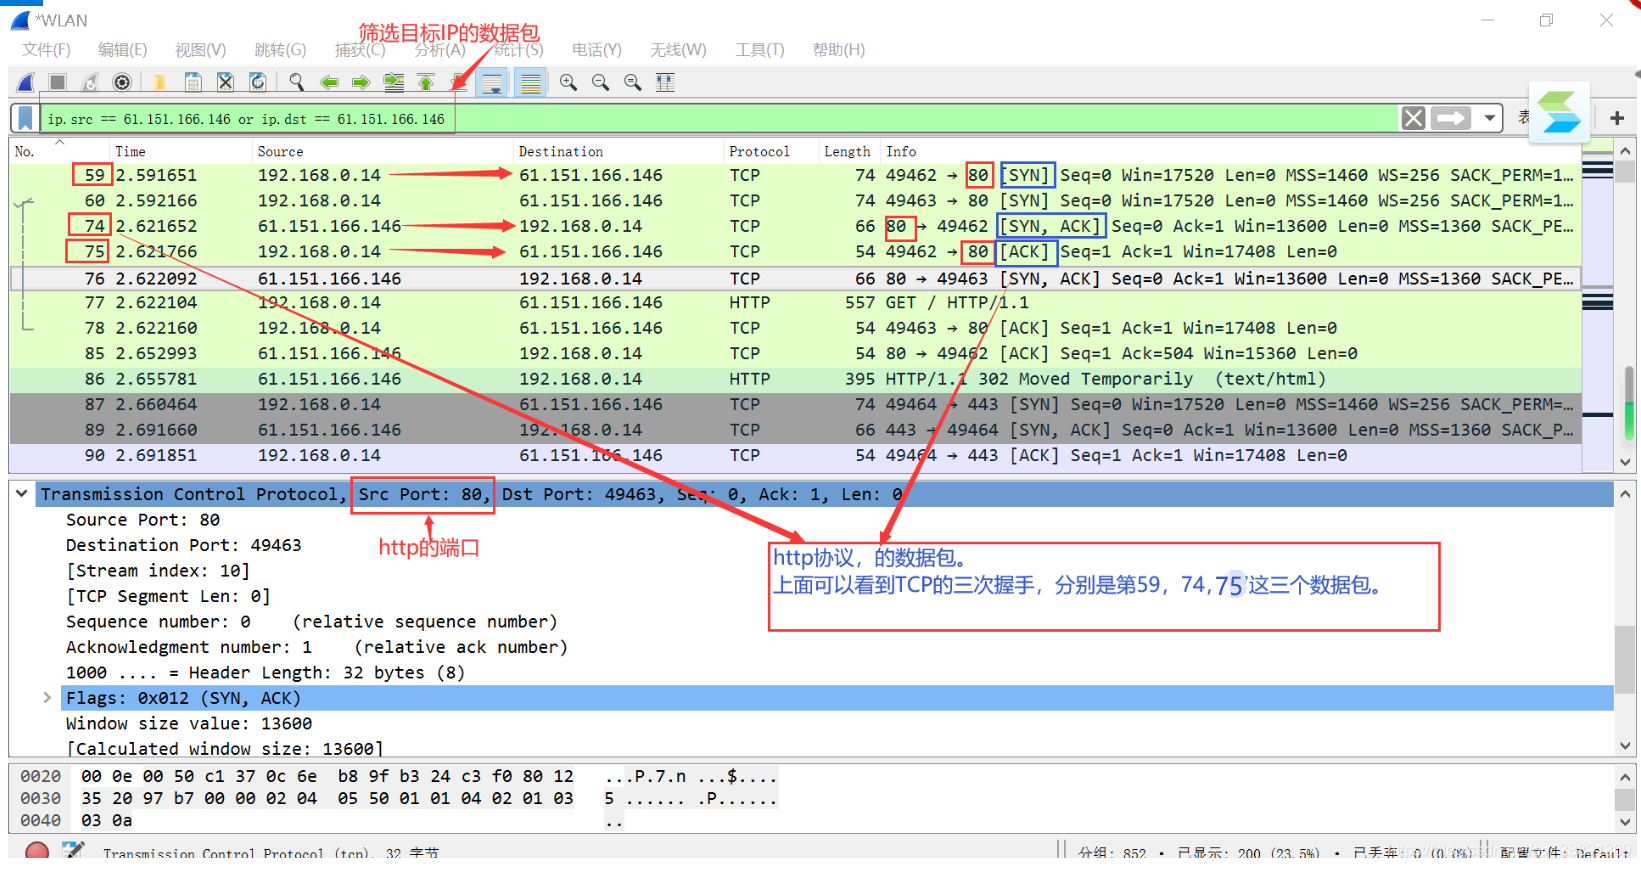This screenshot has height=869, width=1641.
Task: Select the Destination Port: 49463 detail line
Action: 183,545
